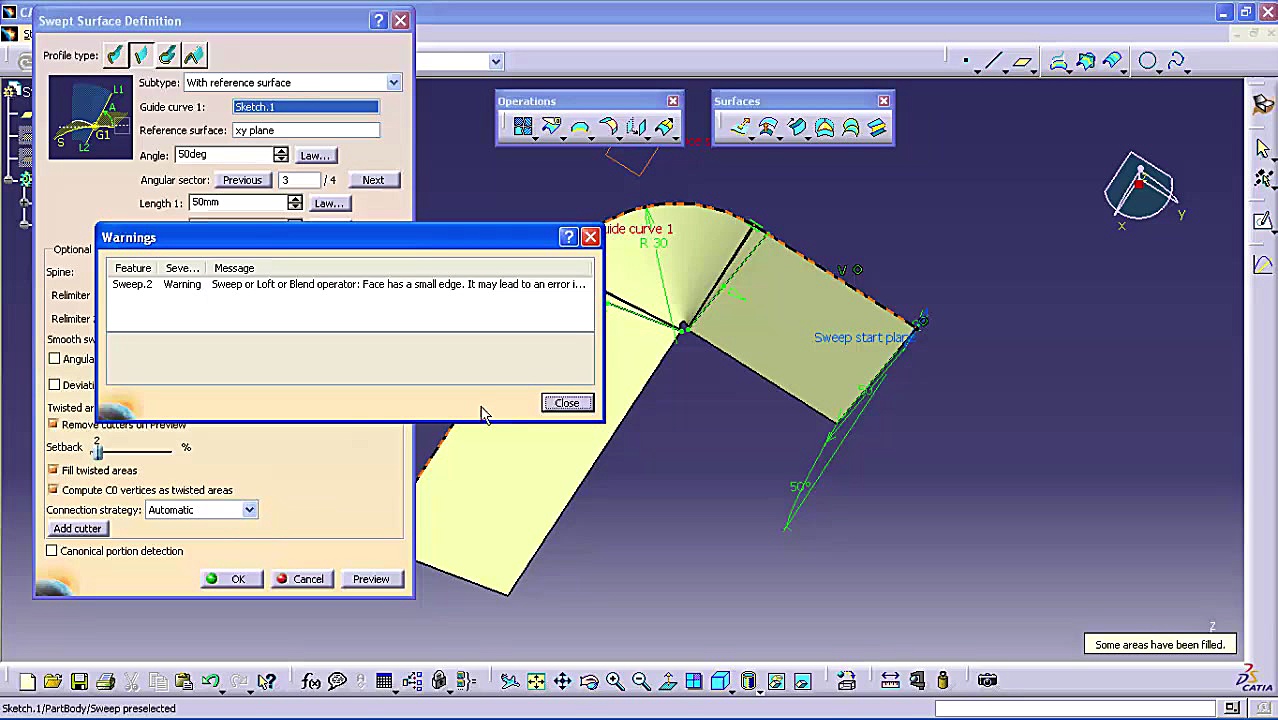Screen dimensions: 1278x720
Task: Click the Extrapolate icon in Operations toolbar
Action: (663, 126)
